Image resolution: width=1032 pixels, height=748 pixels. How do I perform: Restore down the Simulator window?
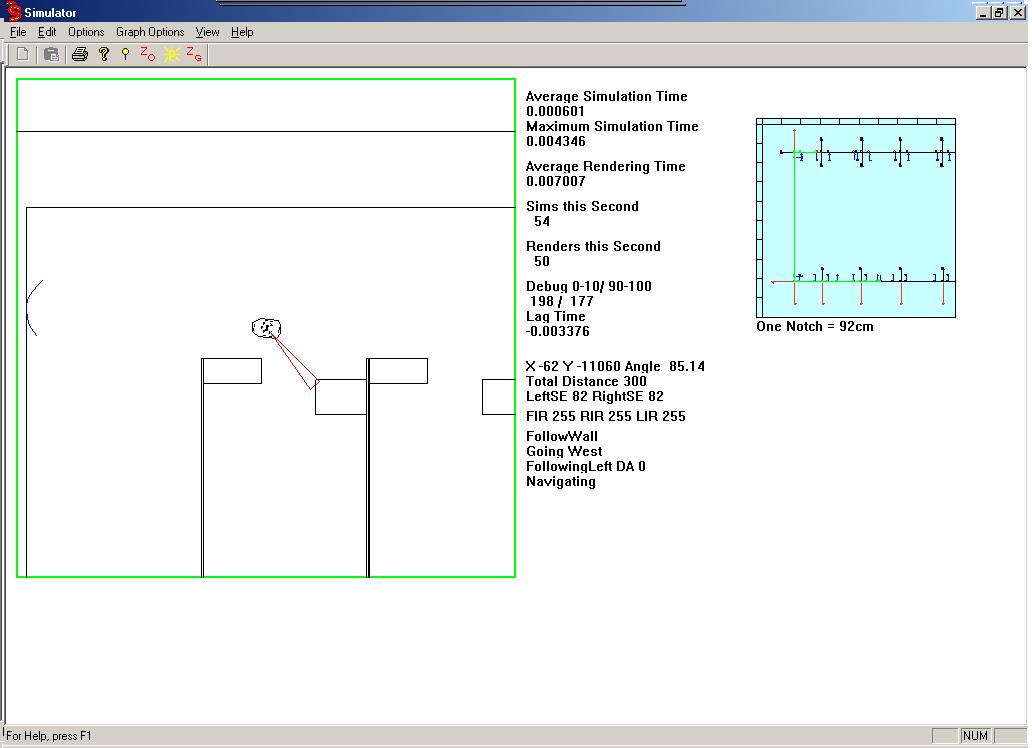click(999, 12)
